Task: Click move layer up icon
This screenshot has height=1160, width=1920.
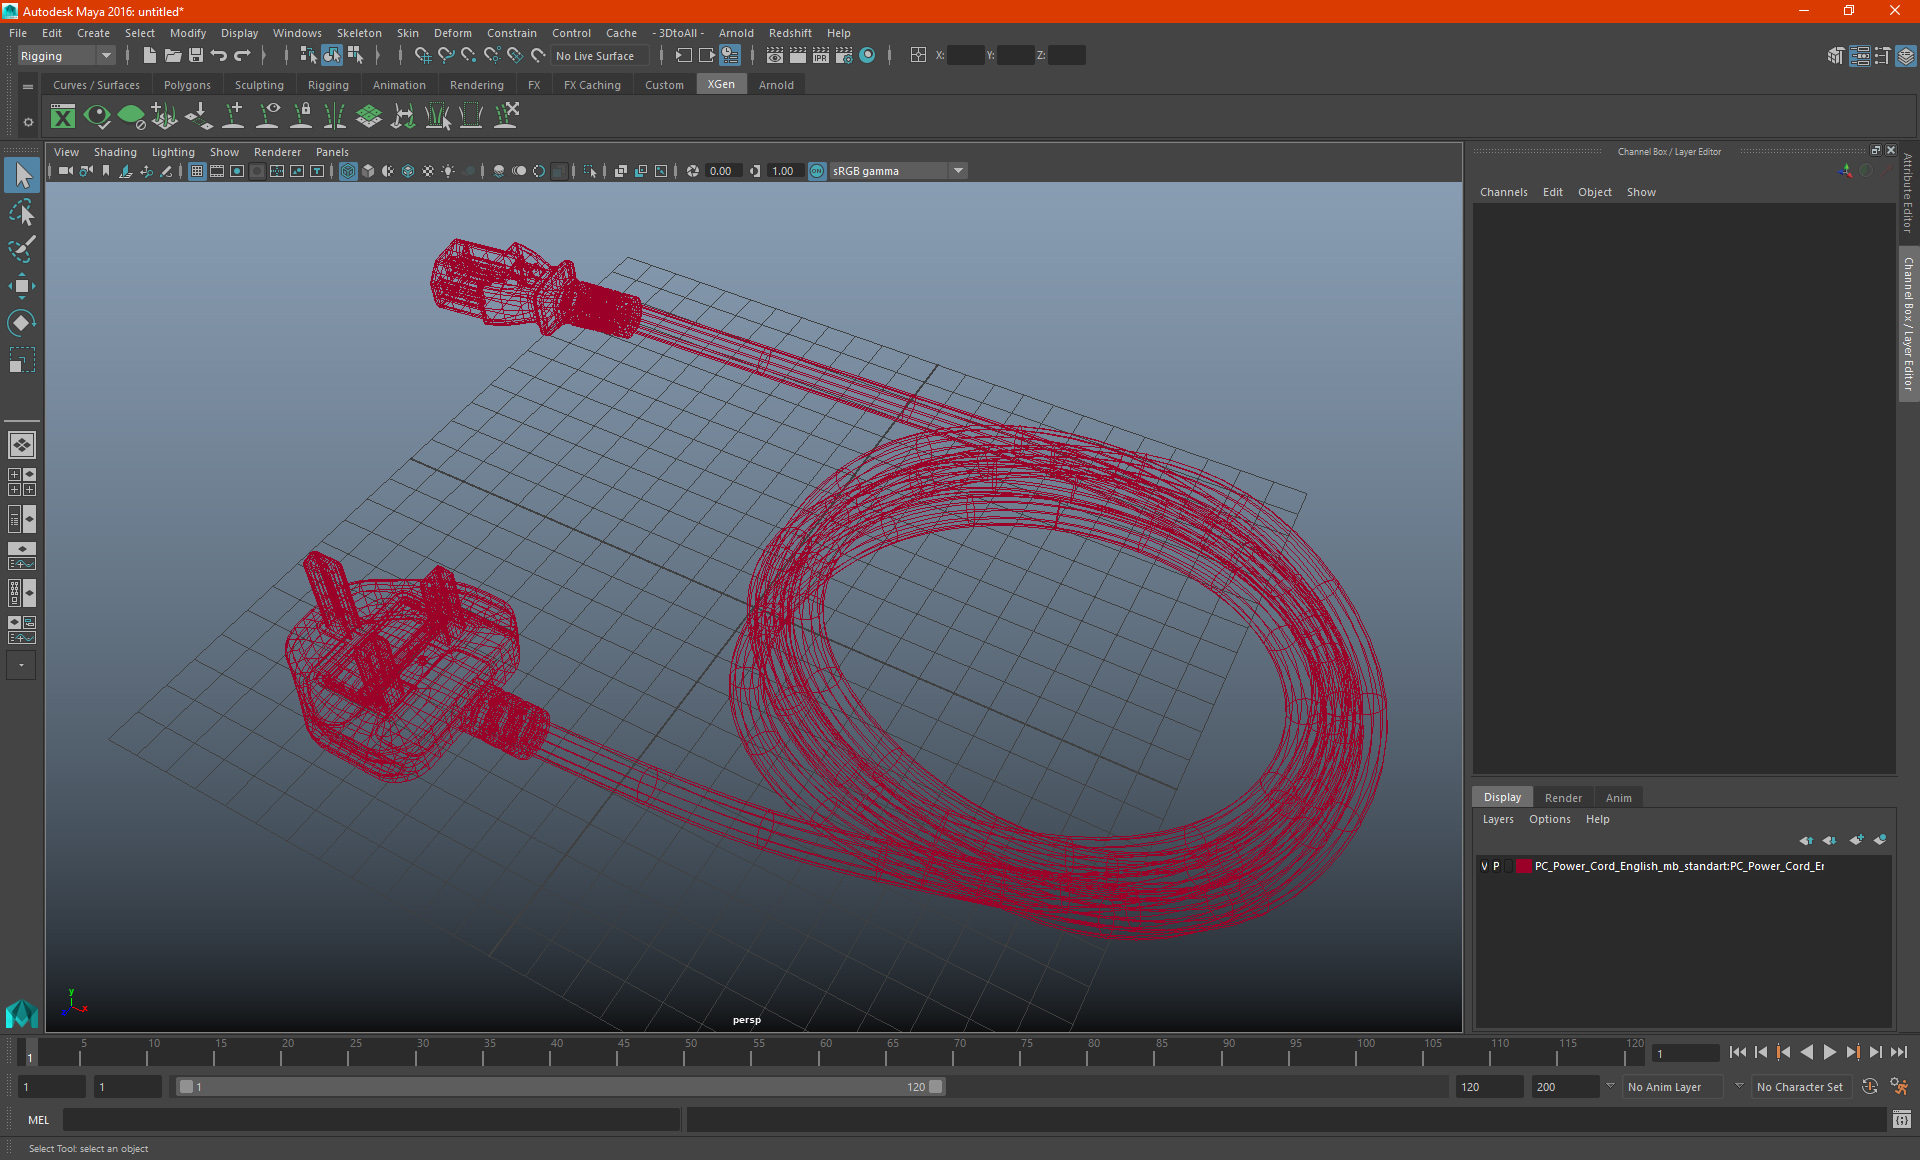Action: tap(1806, 840)
